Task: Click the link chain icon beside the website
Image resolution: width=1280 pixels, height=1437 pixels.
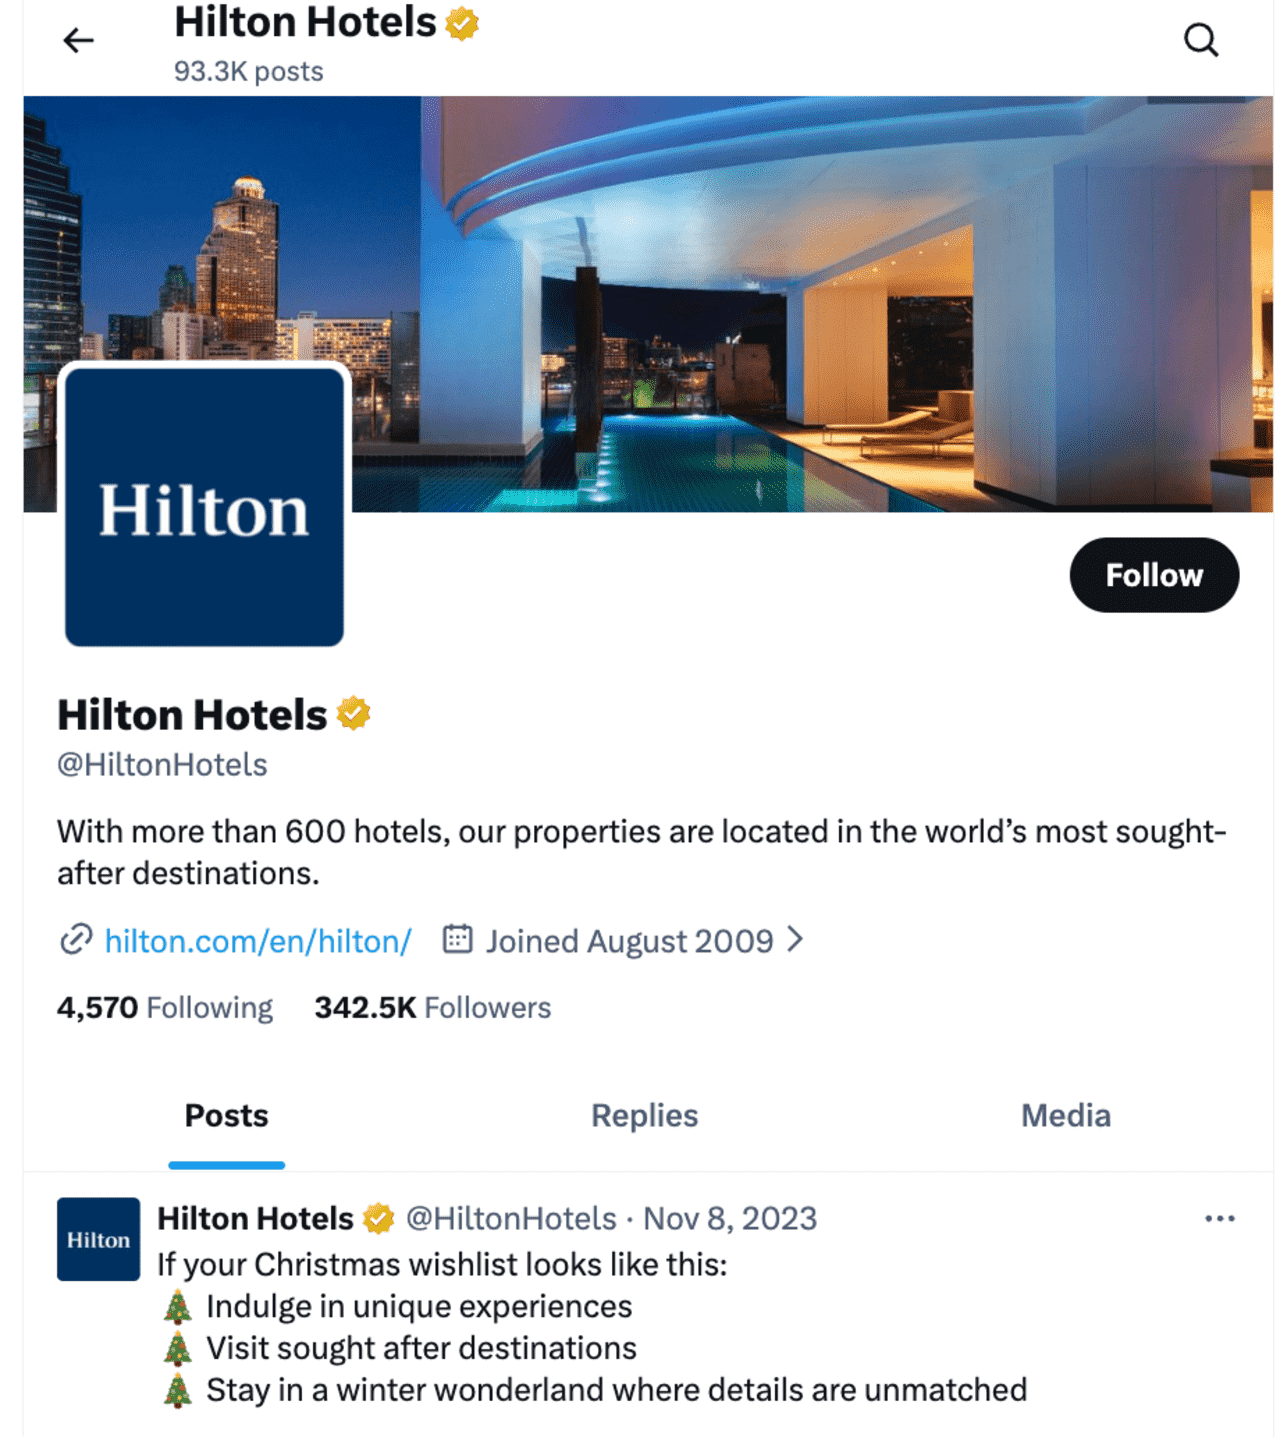Action: click(76, 940)
